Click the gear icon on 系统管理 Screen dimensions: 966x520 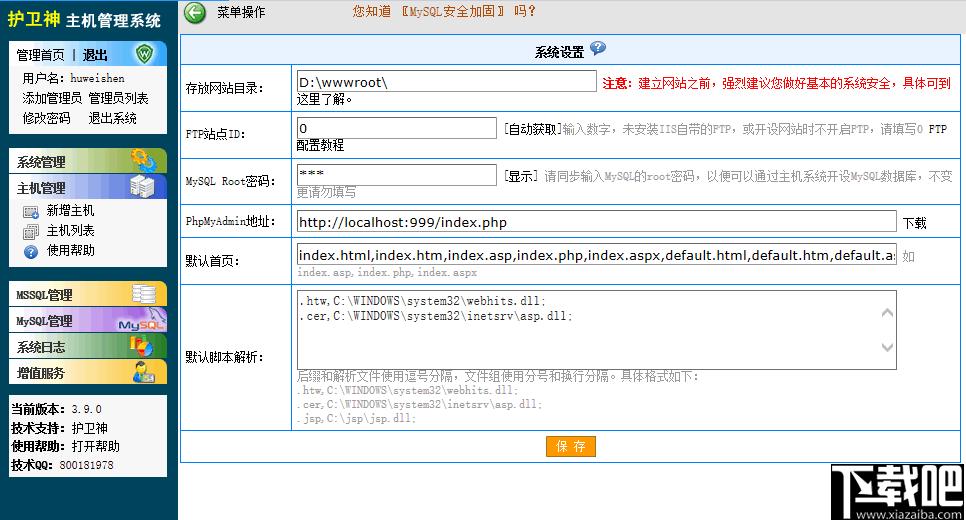pos(144,161)
